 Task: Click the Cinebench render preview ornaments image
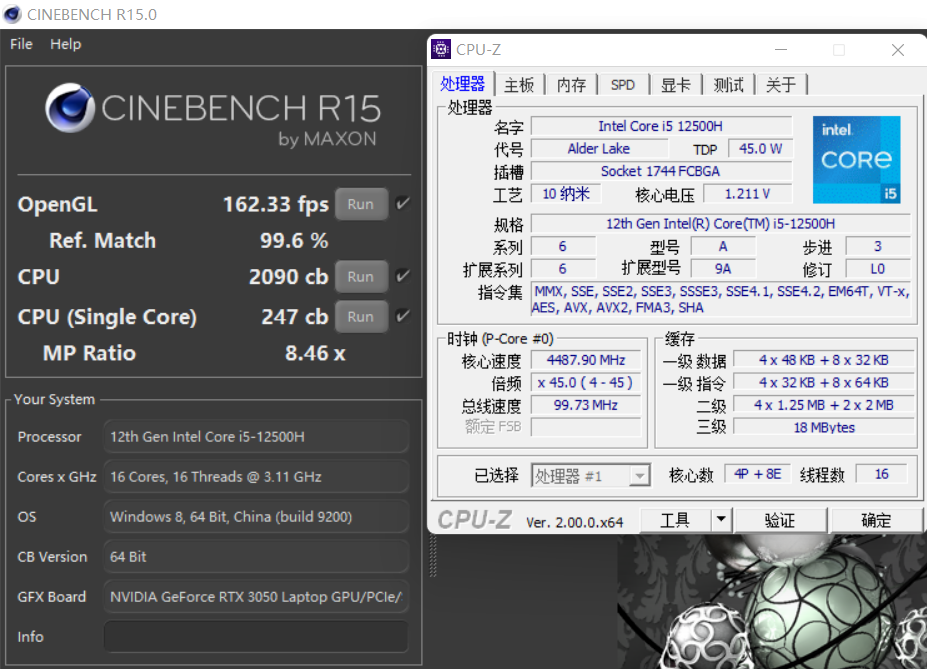pos(772,602)
